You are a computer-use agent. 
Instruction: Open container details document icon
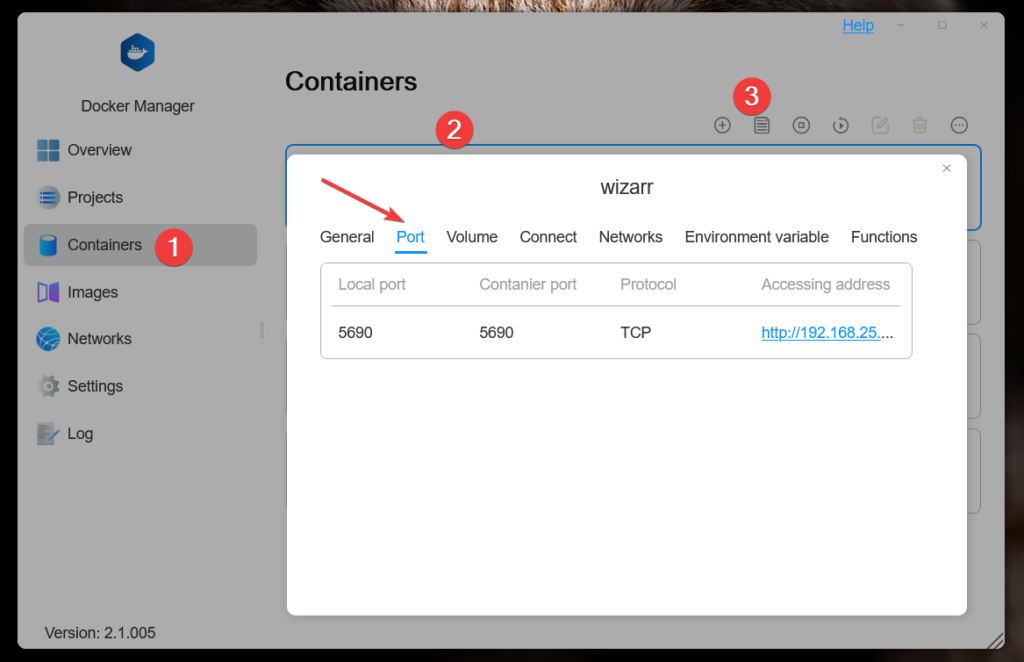pos(762,125)
